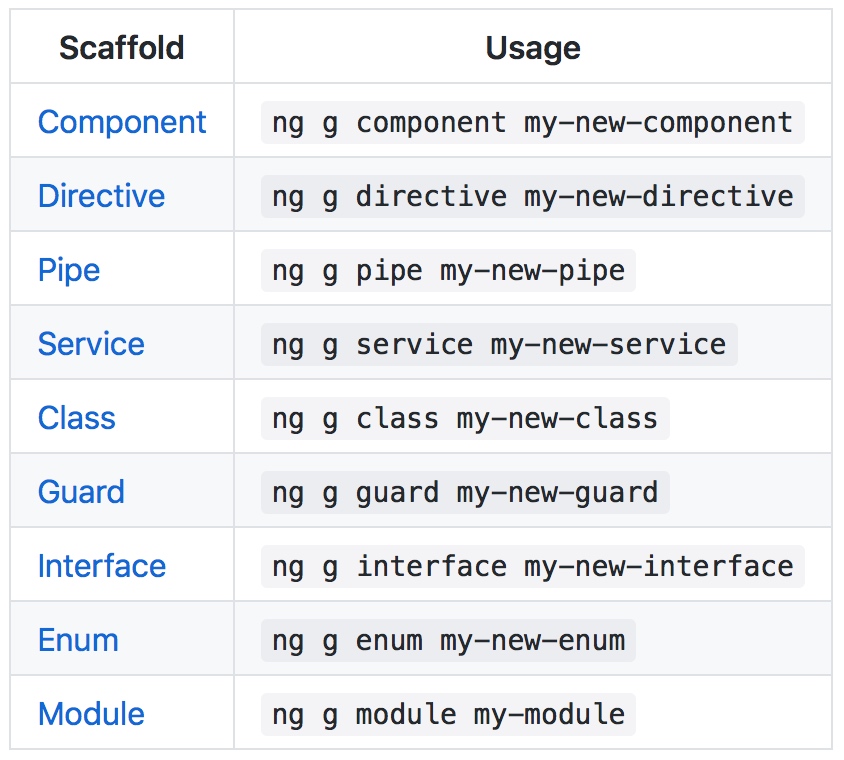
Task: Open the Directive scaffold link
Action: 101,196
